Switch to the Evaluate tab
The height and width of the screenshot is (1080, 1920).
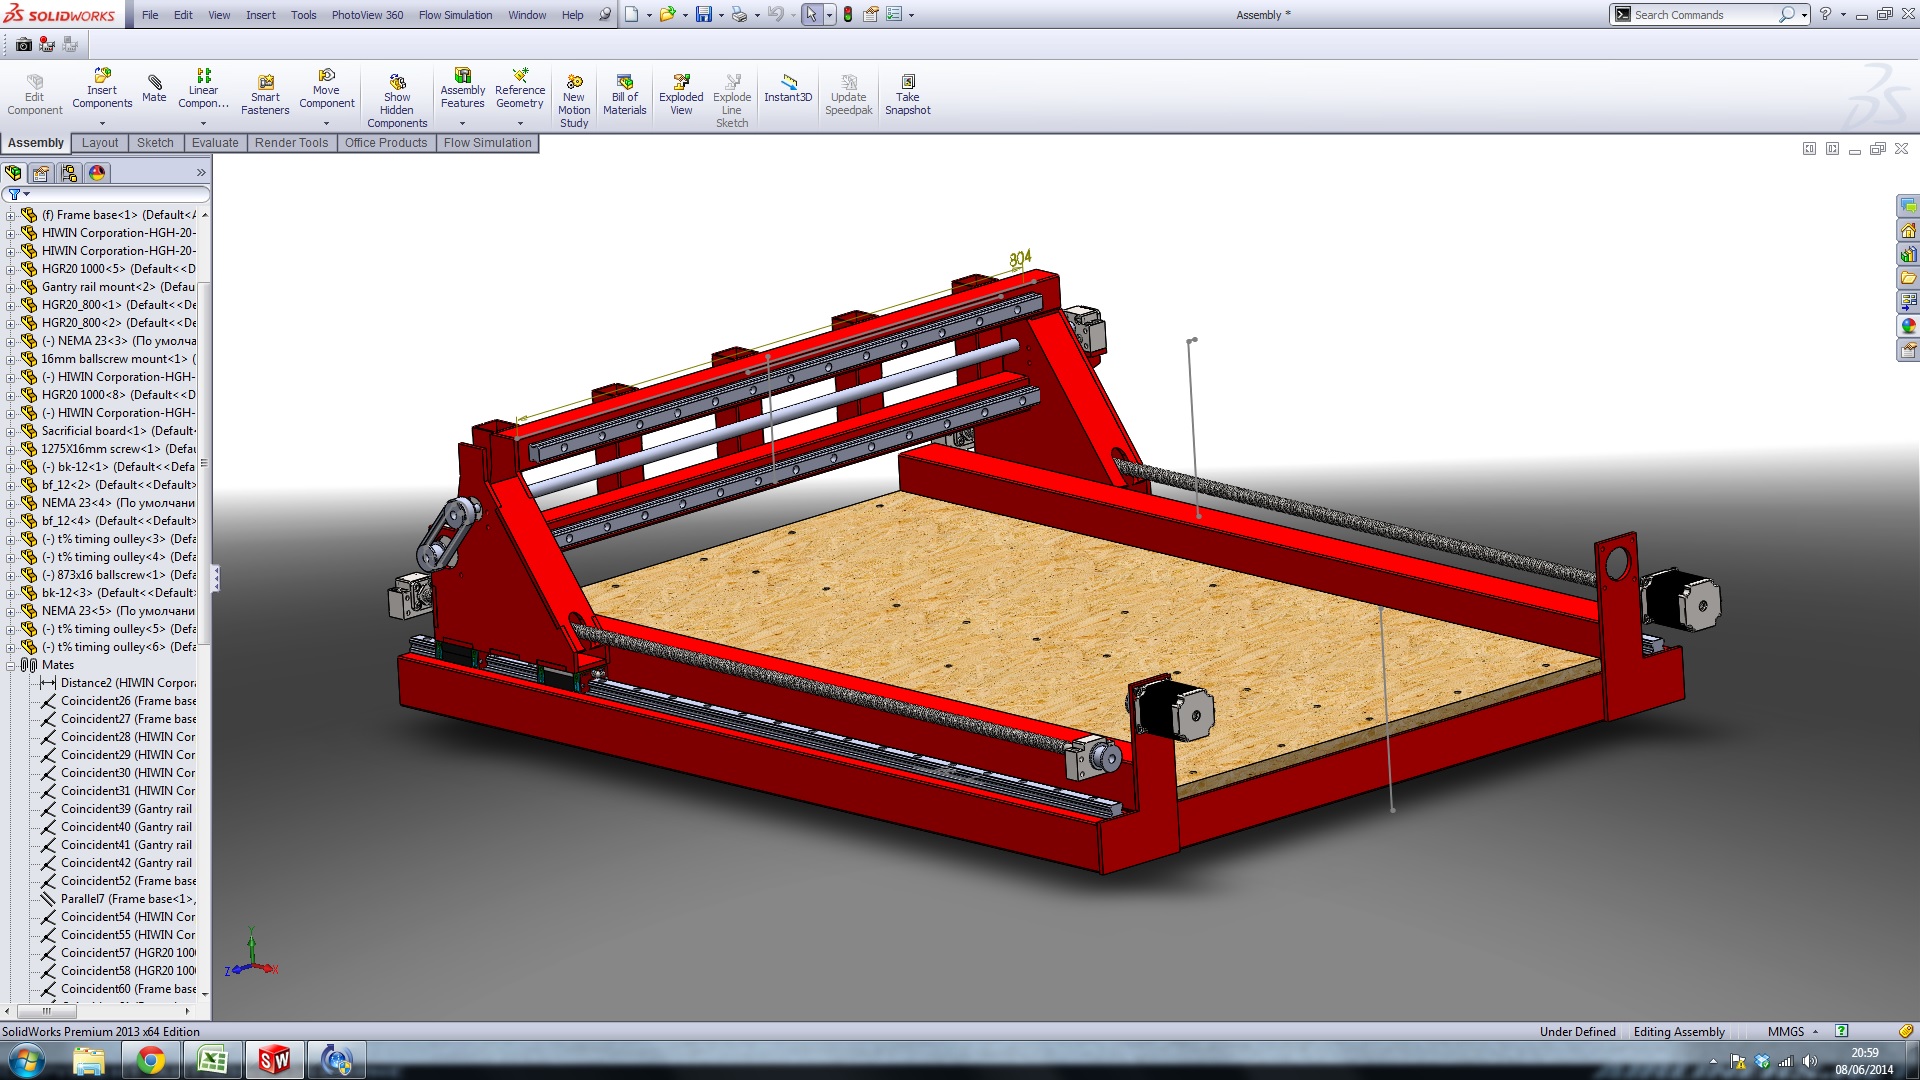(215, 143)
